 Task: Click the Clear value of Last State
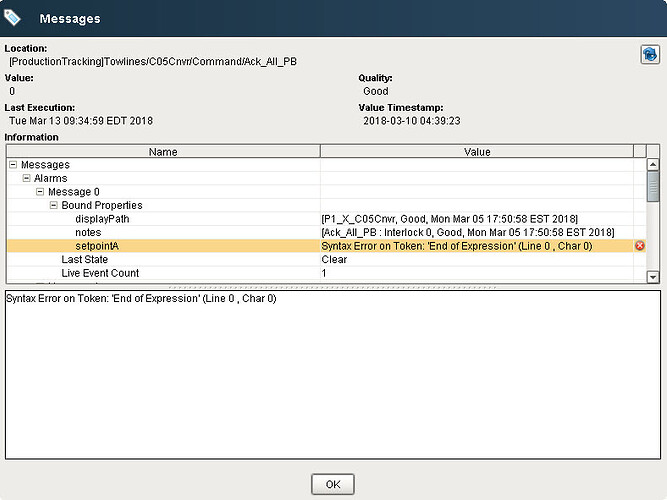point(334,260)
